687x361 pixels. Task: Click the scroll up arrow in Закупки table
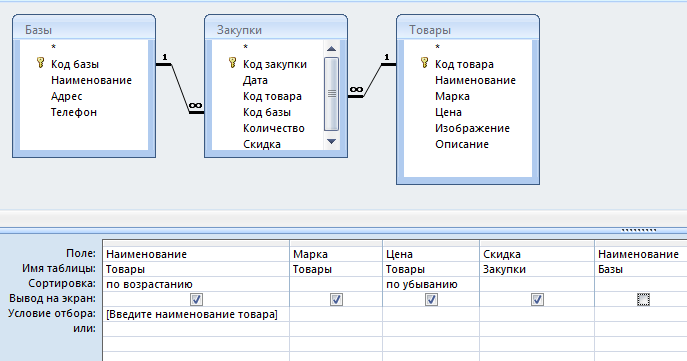pos(332,49)
